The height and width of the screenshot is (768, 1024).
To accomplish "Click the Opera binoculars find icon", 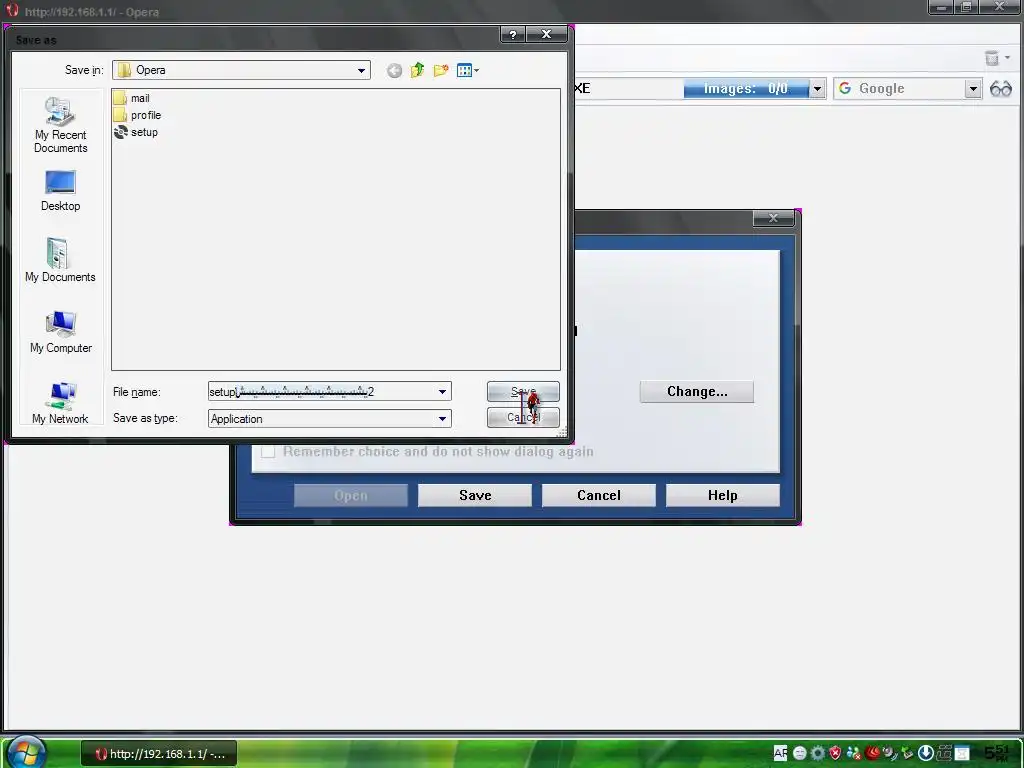I will 1000,89.
